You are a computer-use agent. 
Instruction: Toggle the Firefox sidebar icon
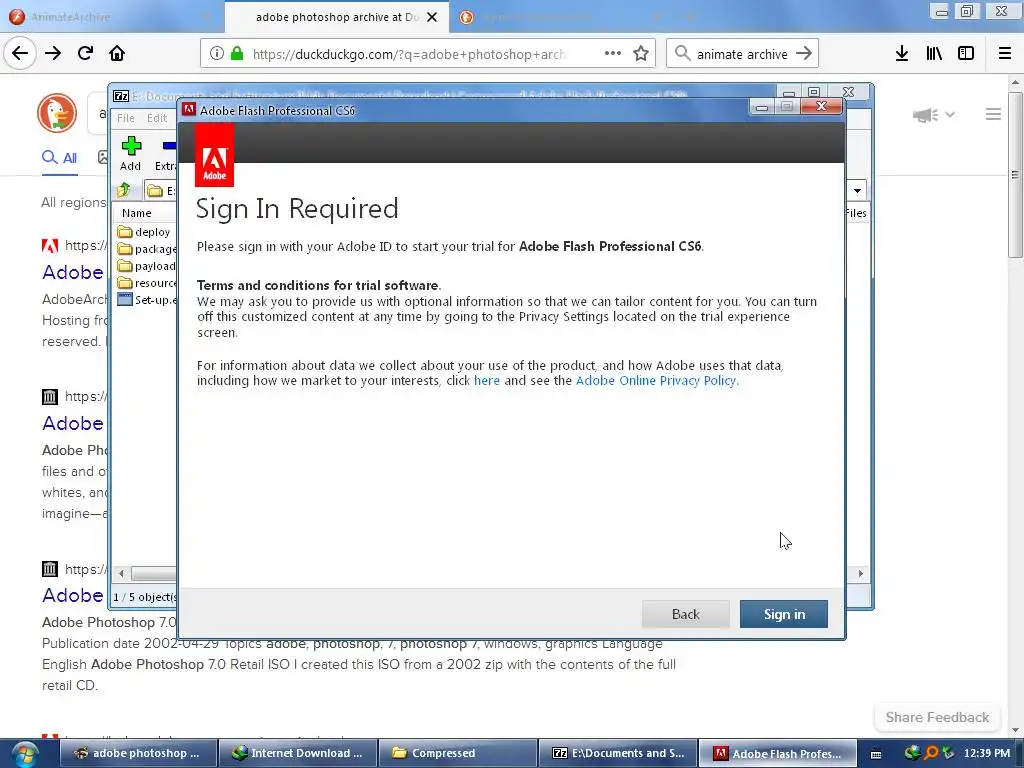(966, 54)
